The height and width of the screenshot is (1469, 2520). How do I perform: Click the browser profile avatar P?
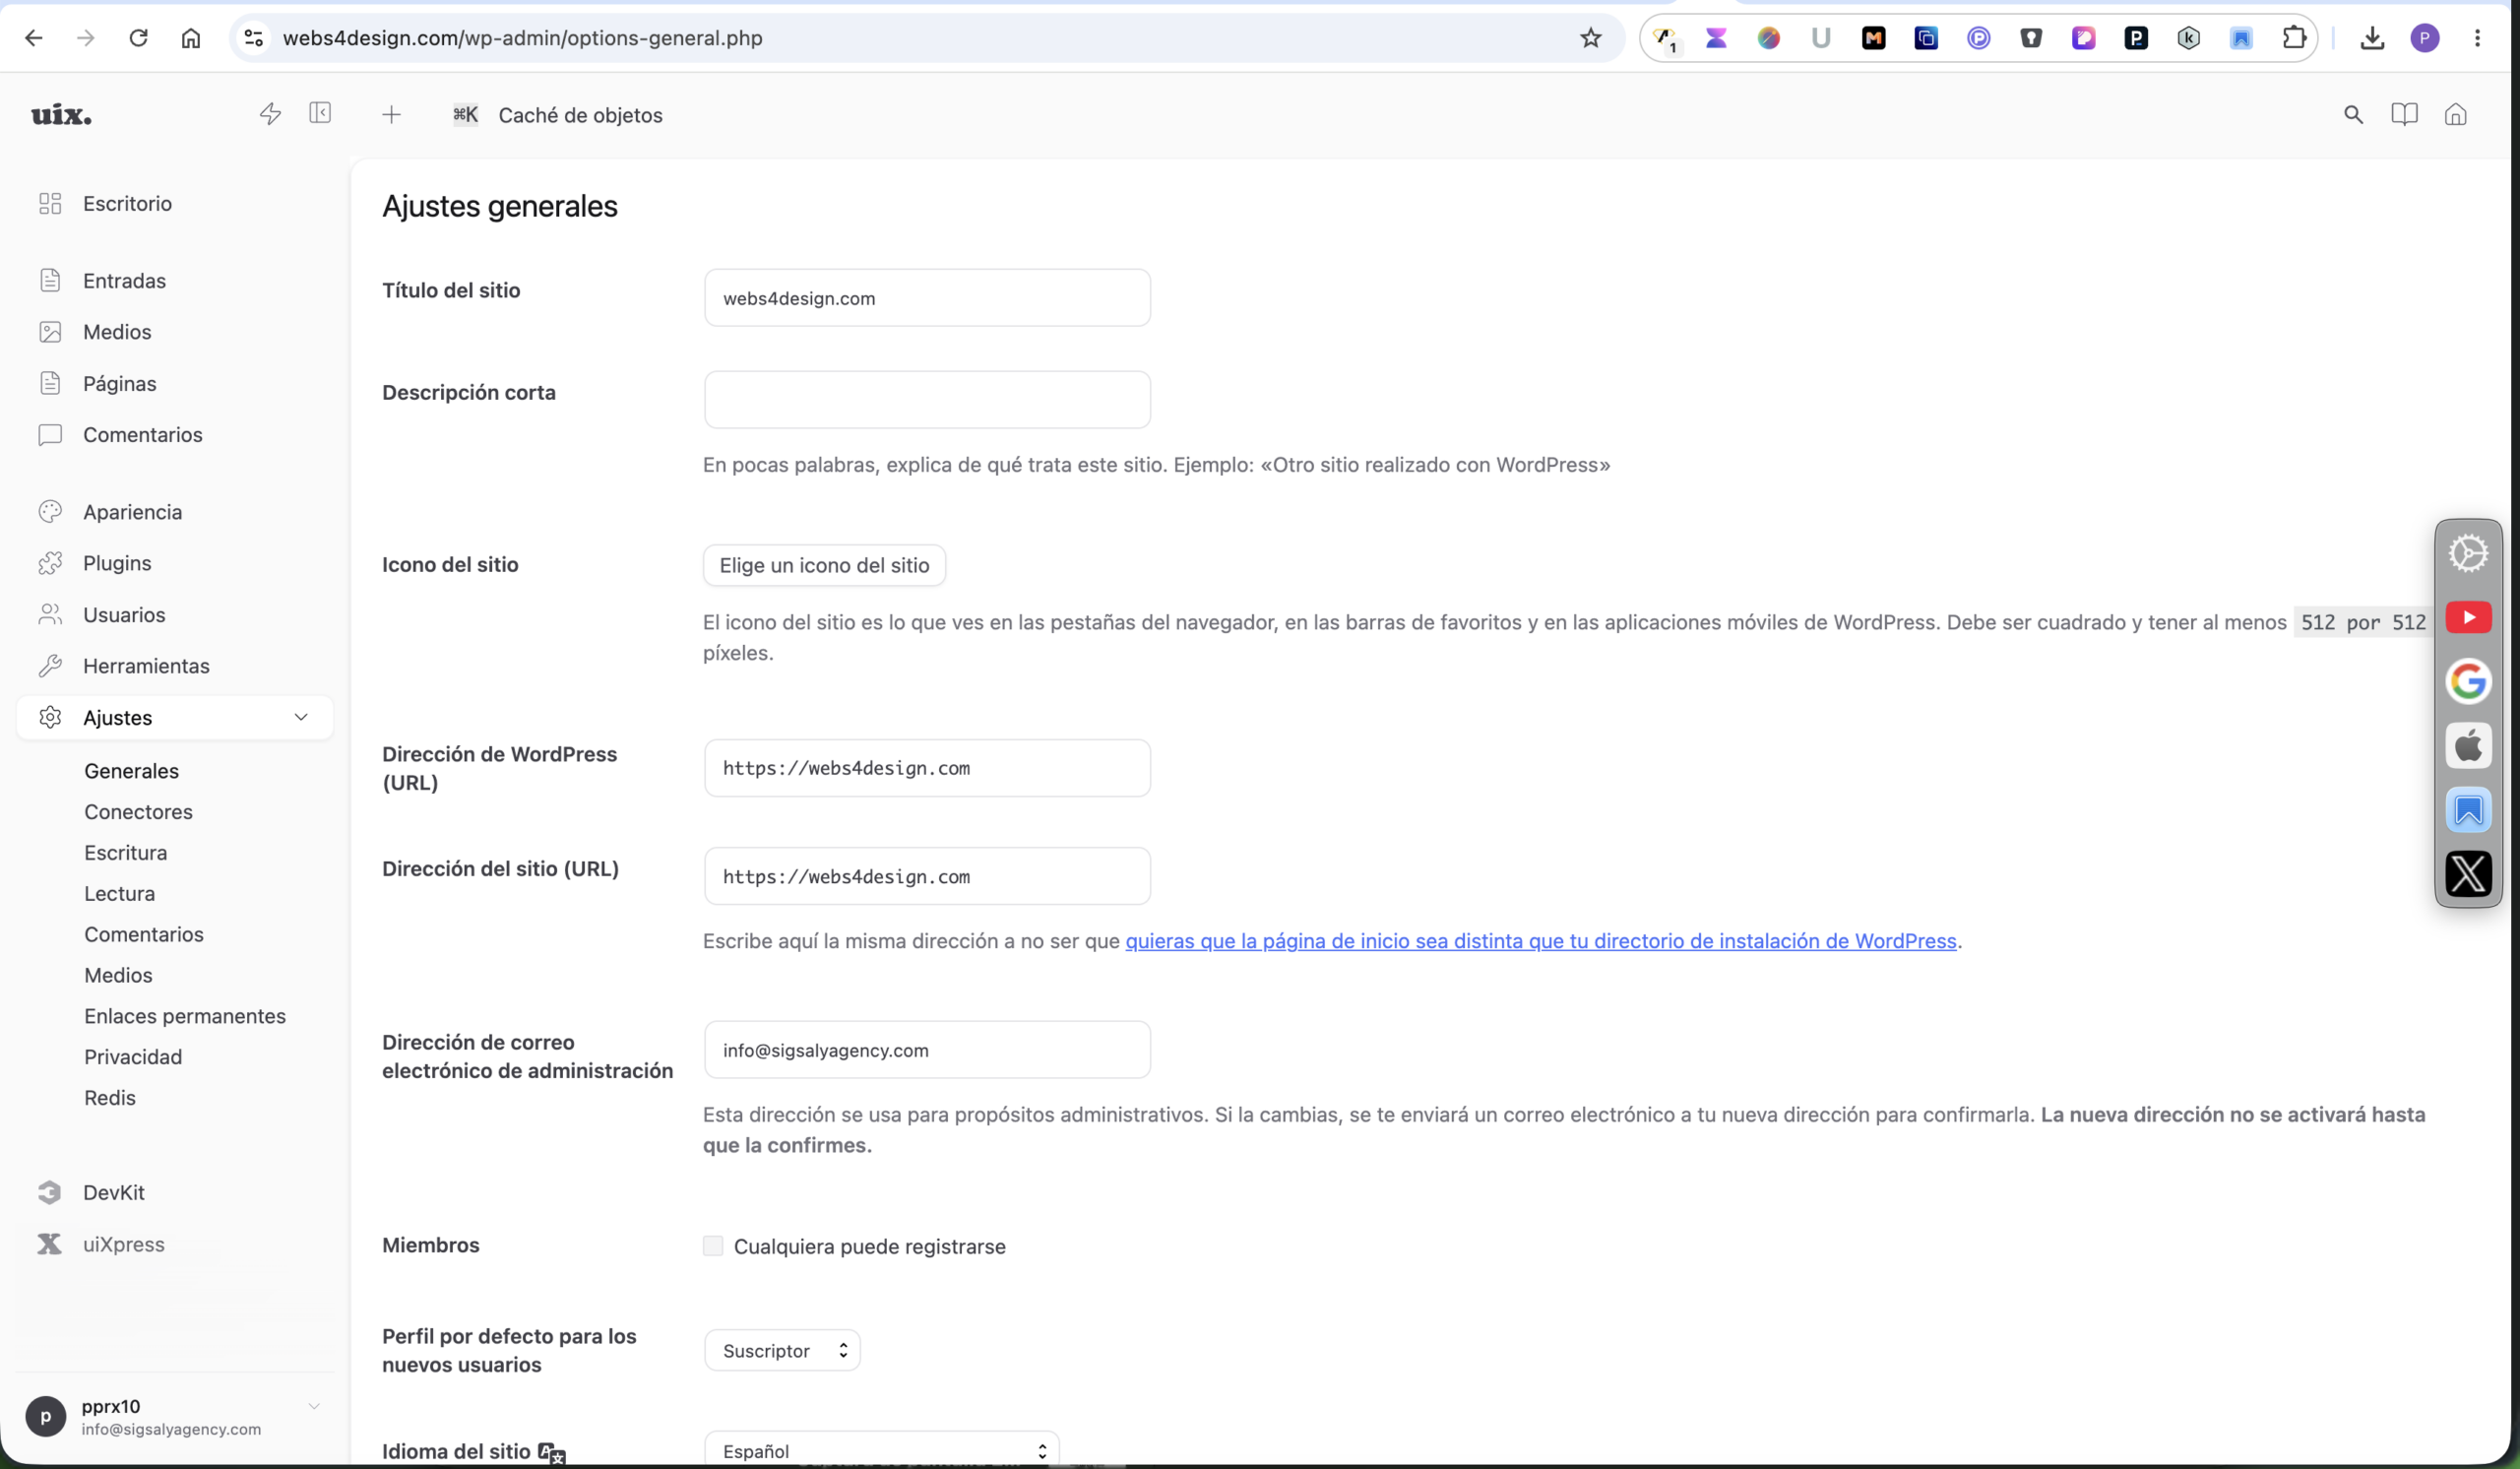(2424, 38)
